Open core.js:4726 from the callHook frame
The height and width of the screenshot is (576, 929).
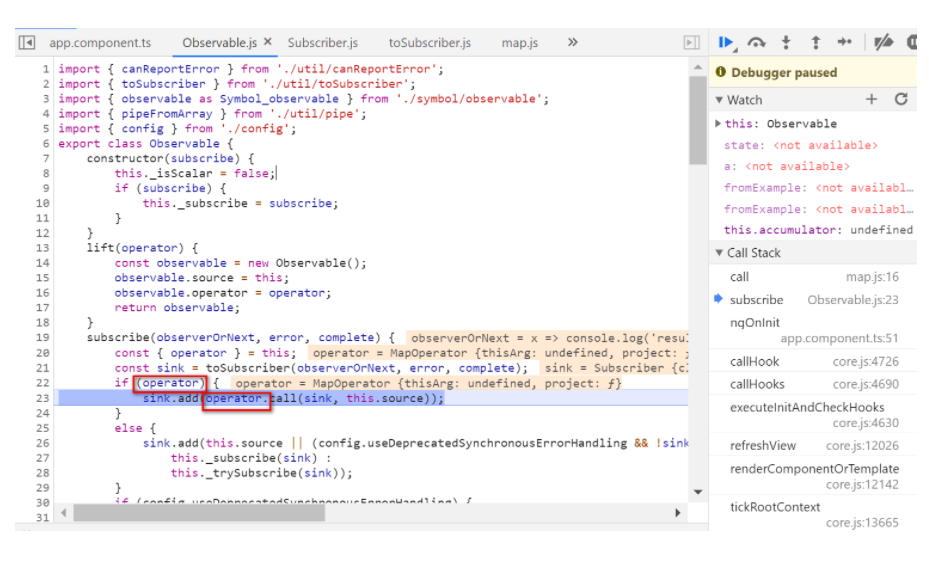(866, 360)
